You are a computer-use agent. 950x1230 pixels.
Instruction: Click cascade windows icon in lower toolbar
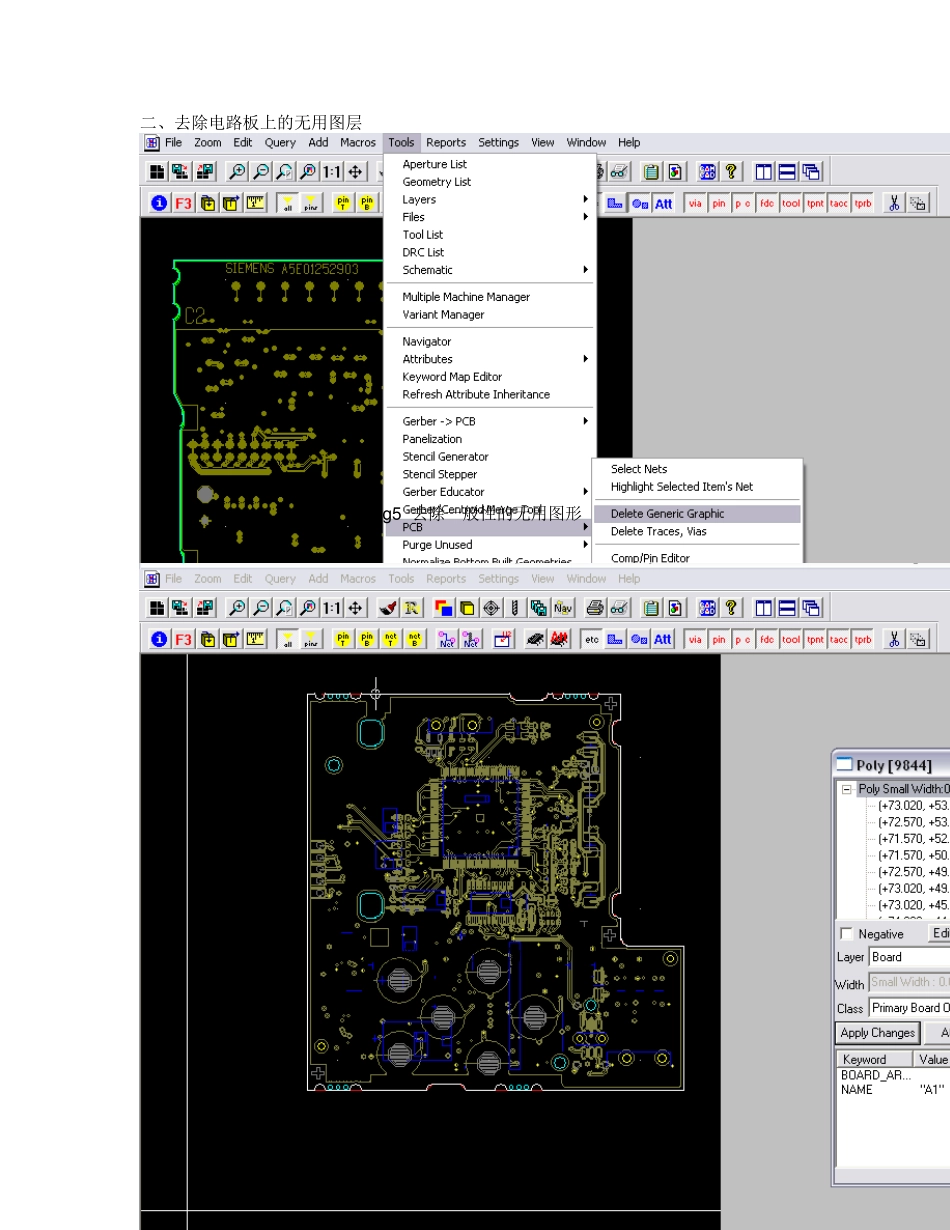pos(811,607)
